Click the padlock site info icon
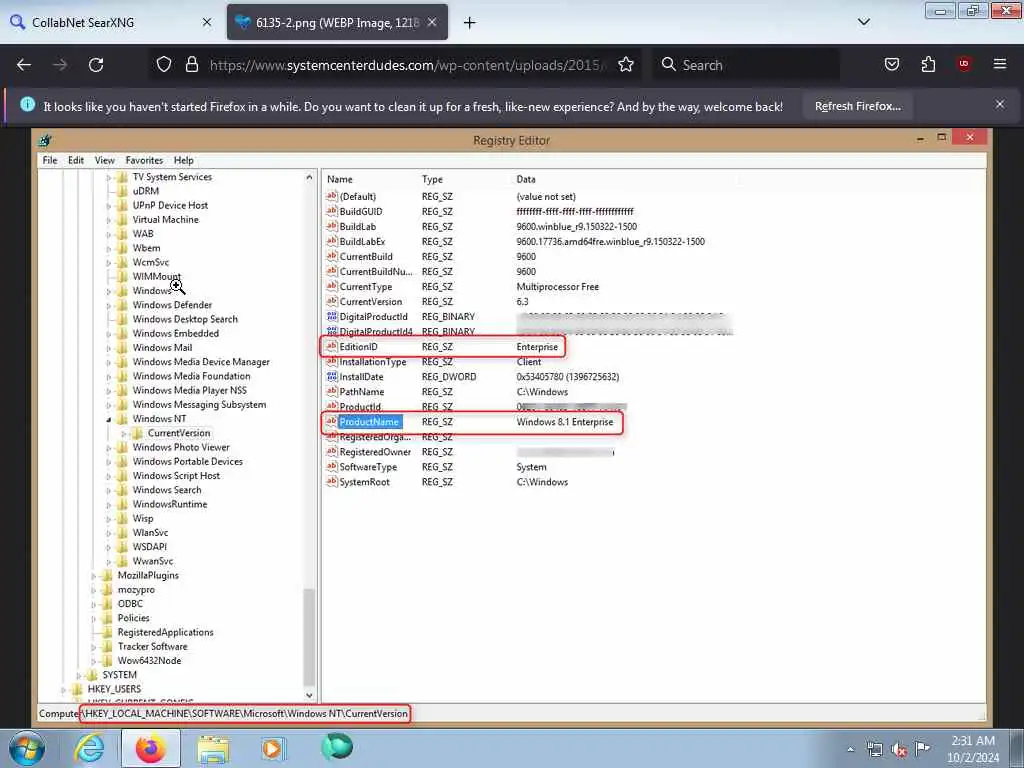The width and height of the screenshot is (1024, 768). pos(191,65)
